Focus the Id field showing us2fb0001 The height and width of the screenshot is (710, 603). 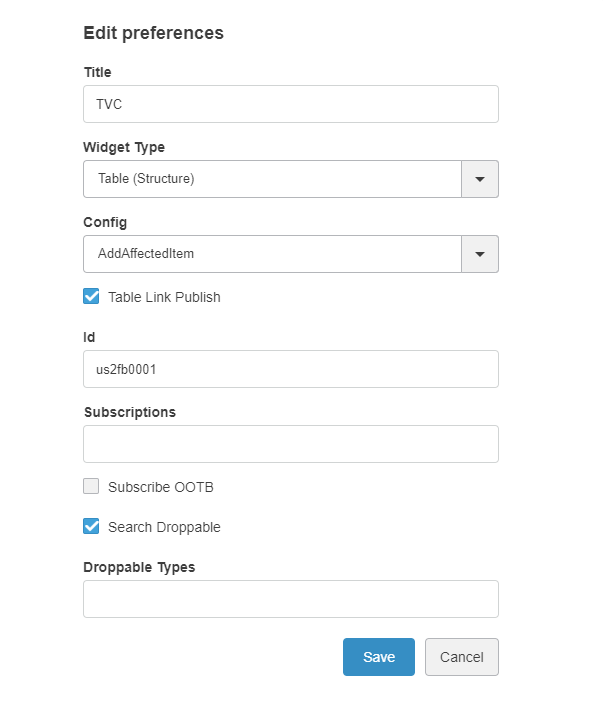click(x=290, y=369)
